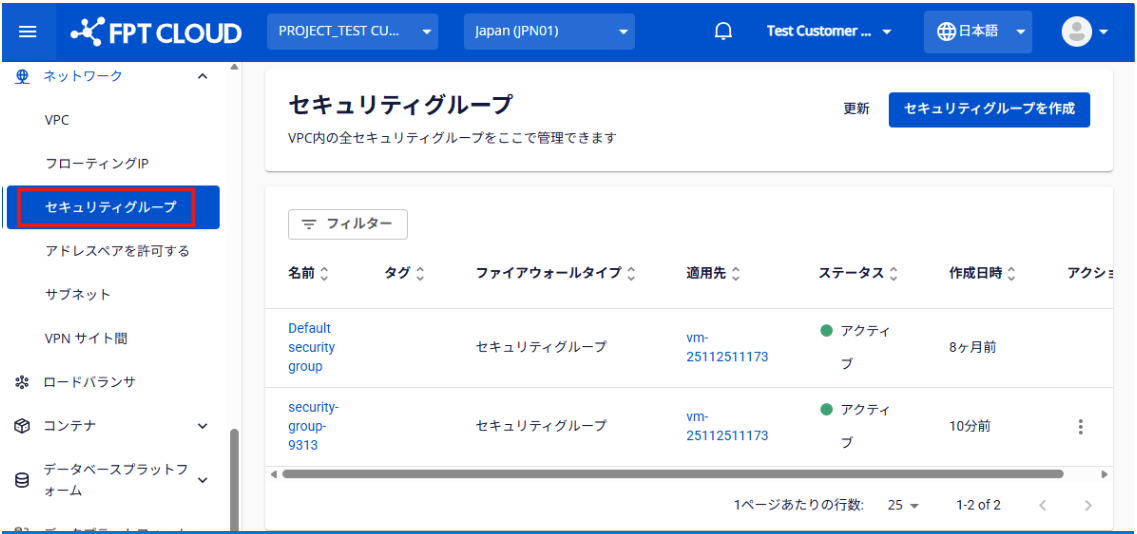The image size is (1137, 534).
Task: Open the Default security group link
Action: tap(311, 347)
